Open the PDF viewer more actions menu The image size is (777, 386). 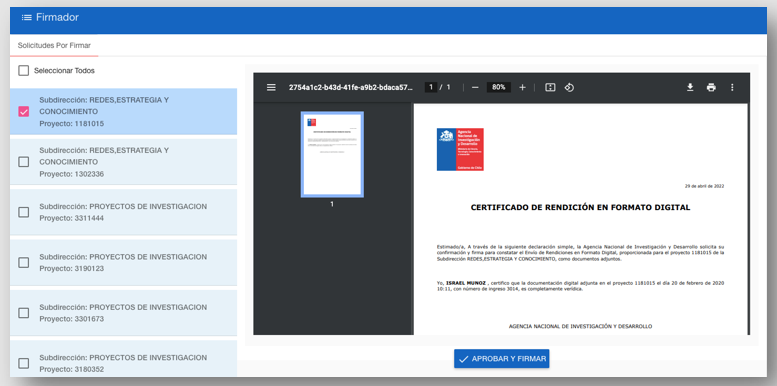coord(732,87)
